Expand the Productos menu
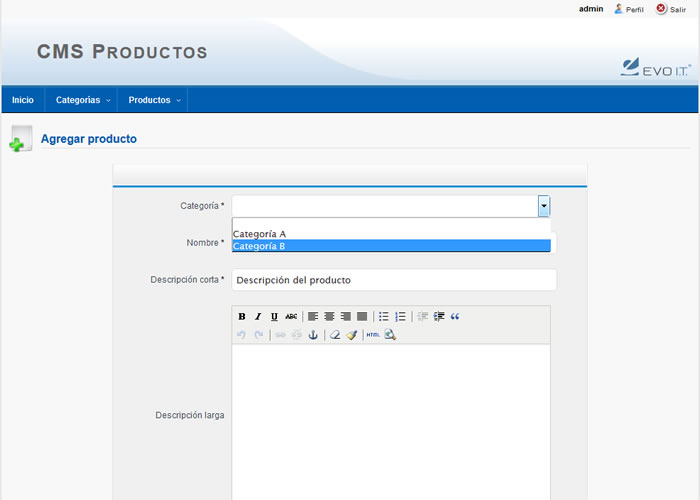The image size is (700, 500). (153, 100)
